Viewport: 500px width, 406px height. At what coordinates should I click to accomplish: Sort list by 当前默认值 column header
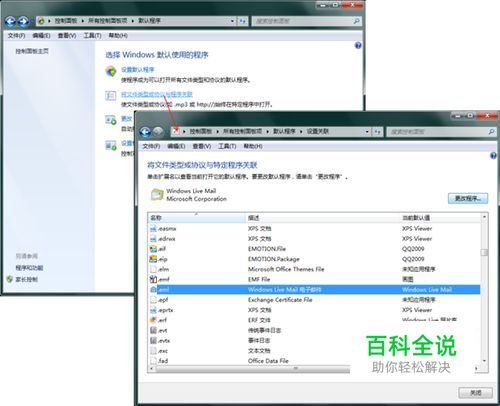pyautogui.click(x=440, y=218)
